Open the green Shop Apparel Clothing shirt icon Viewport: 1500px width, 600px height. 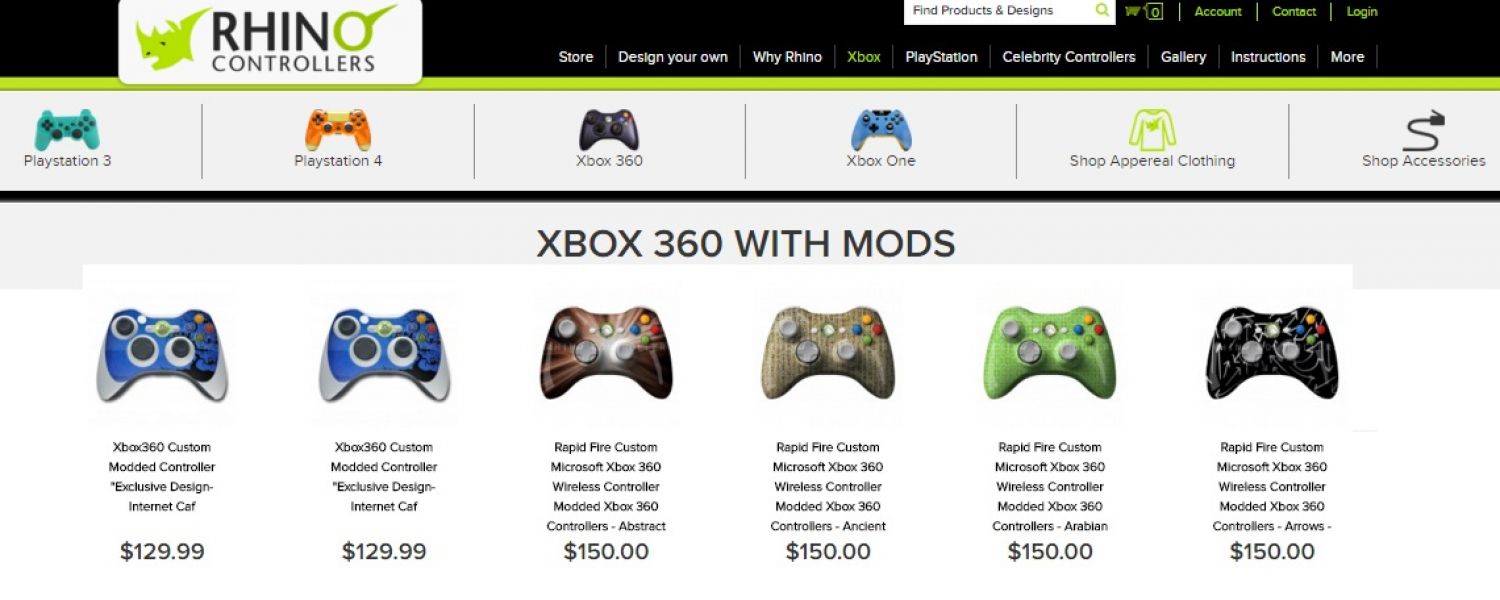pos(1152,130)
